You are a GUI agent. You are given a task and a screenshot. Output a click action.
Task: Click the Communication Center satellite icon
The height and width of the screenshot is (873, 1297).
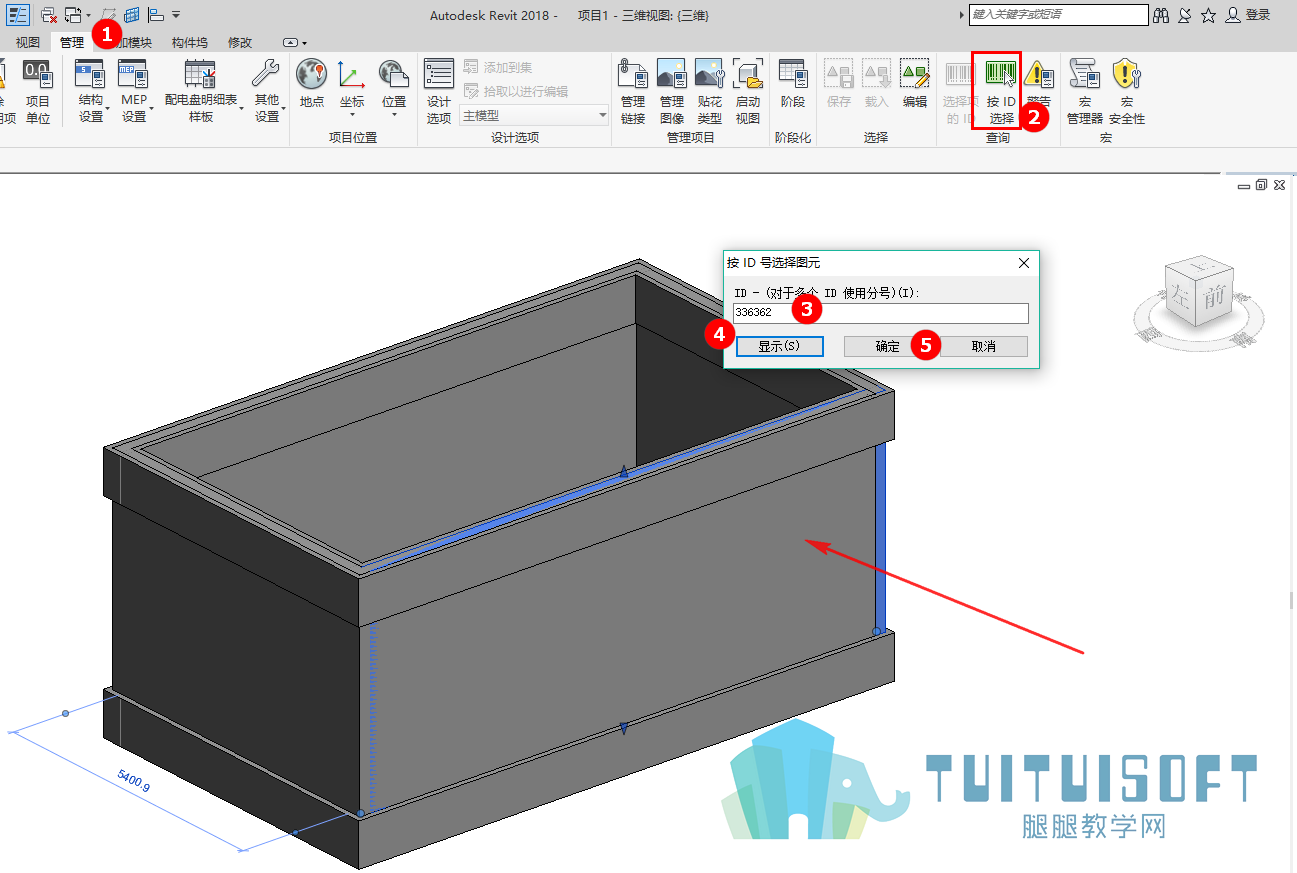coord(1185,15)
